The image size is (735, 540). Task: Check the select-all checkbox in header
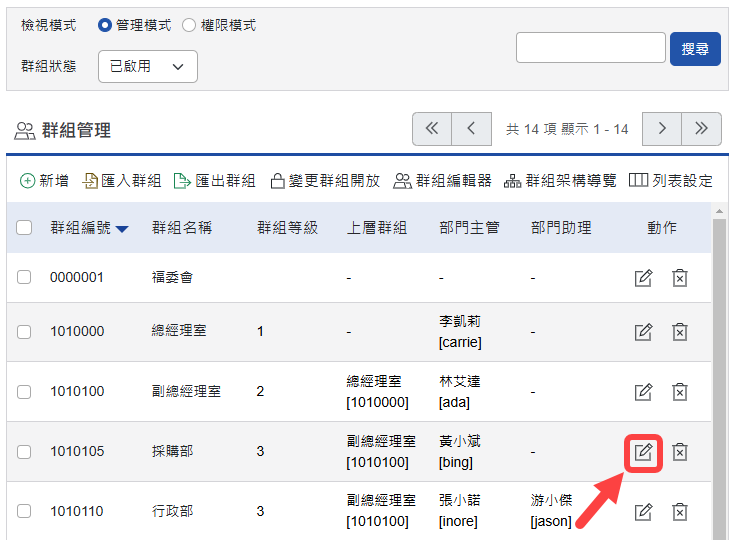click(x=24, y=227)
